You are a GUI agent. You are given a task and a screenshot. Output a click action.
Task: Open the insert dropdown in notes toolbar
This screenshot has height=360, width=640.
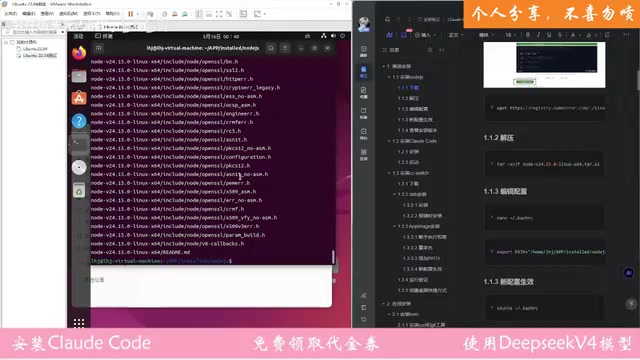coord(424,35)
